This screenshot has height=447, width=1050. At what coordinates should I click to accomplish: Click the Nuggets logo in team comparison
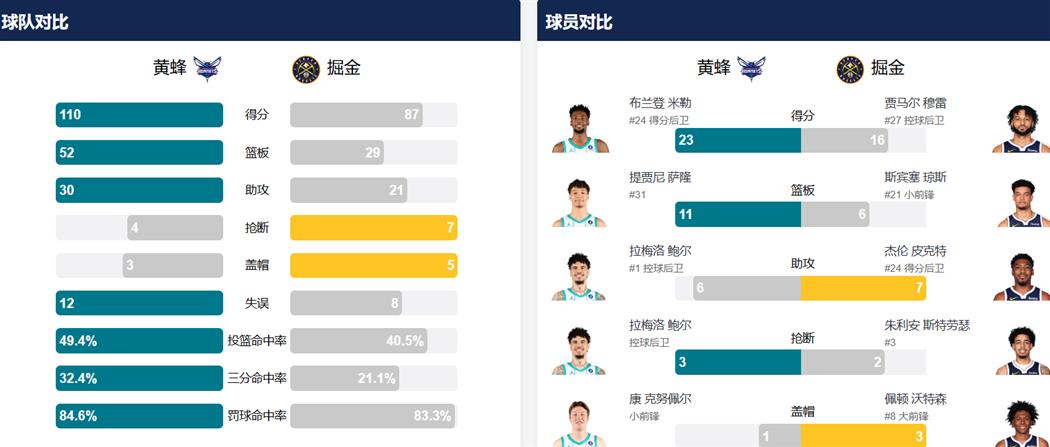click(x=305, y=68)
